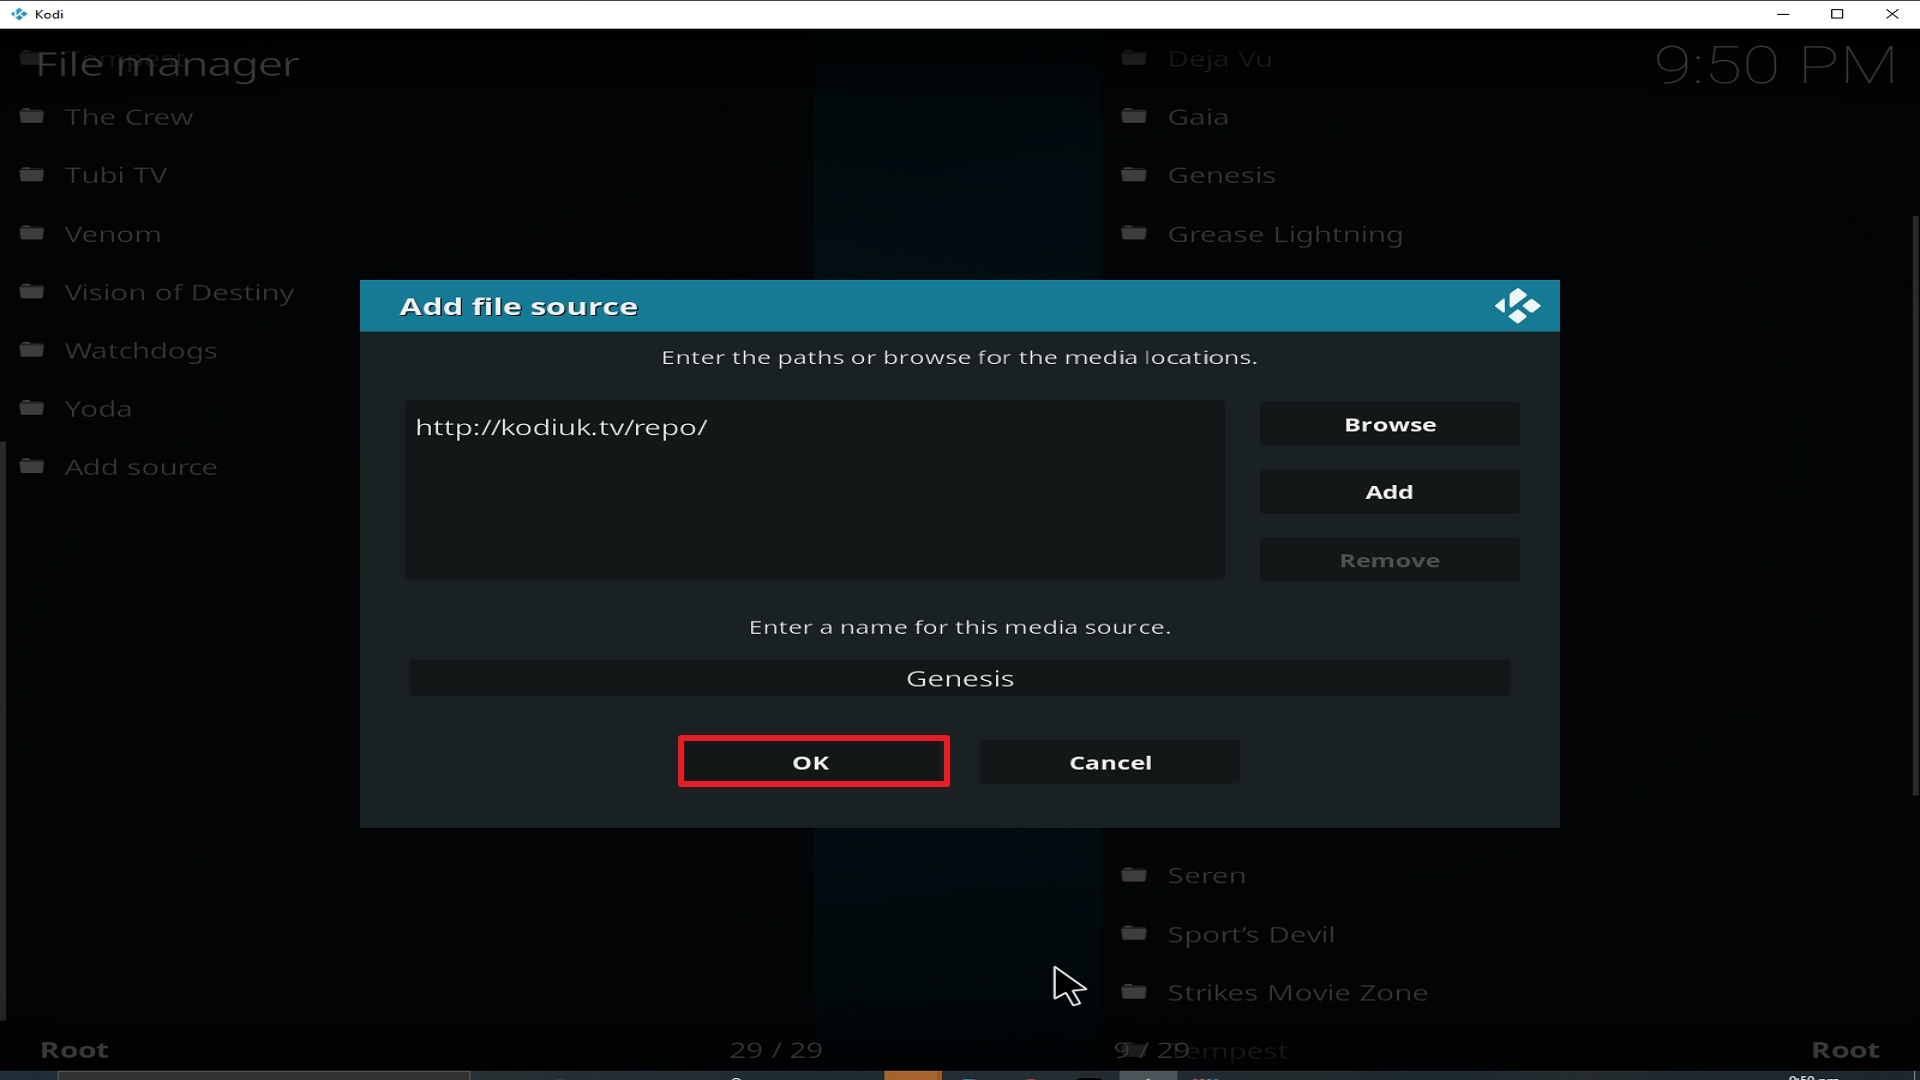Edit the media source name field Genesis
The image size is (1920, 1080).
click(x=960, y=678)
